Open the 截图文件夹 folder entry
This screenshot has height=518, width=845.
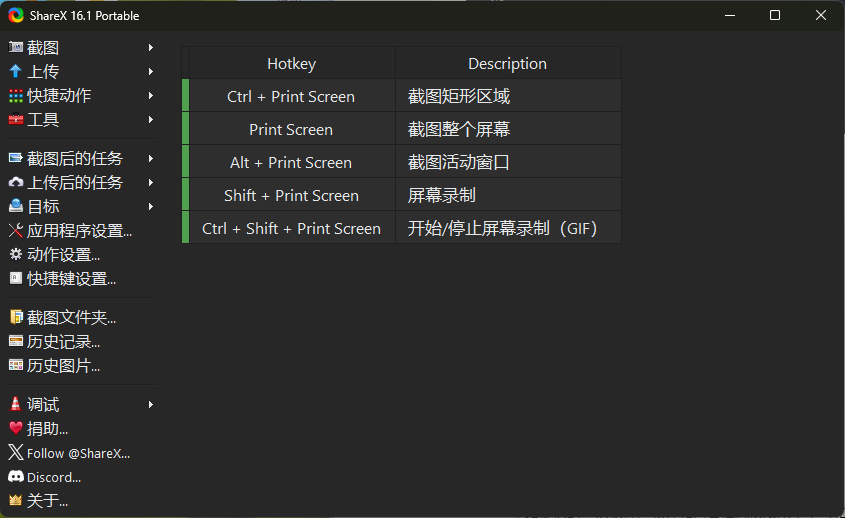click(71, 318)
